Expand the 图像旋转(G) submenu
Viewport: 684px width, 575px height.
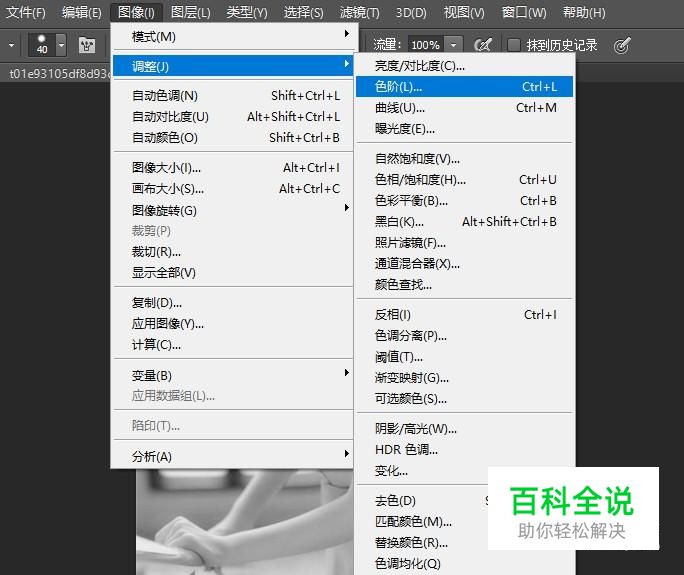(232, 210)
